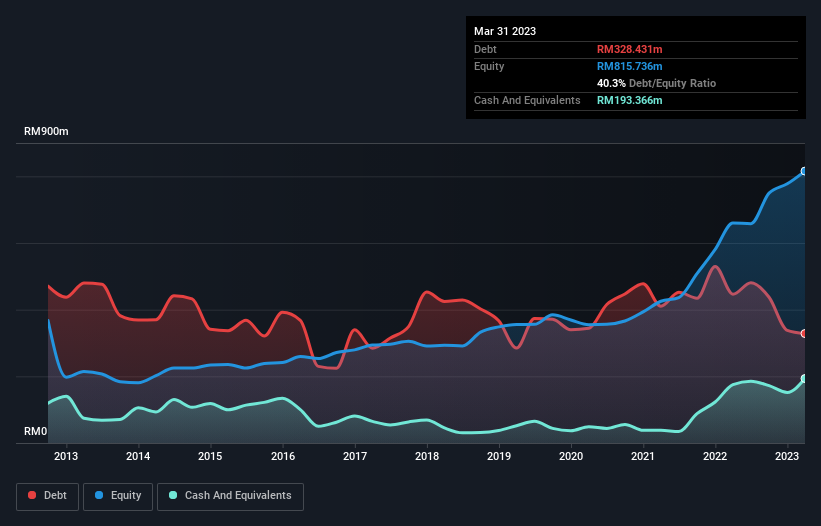821x526 pixels.
Task: Click the red Debt legend dot
Action: click(x=32, y=495)
